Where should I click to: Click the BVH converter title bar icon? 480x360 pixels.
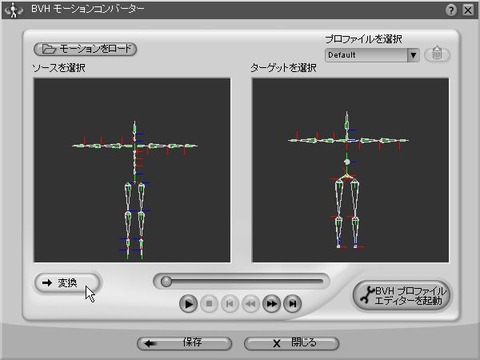coord(14,10)
